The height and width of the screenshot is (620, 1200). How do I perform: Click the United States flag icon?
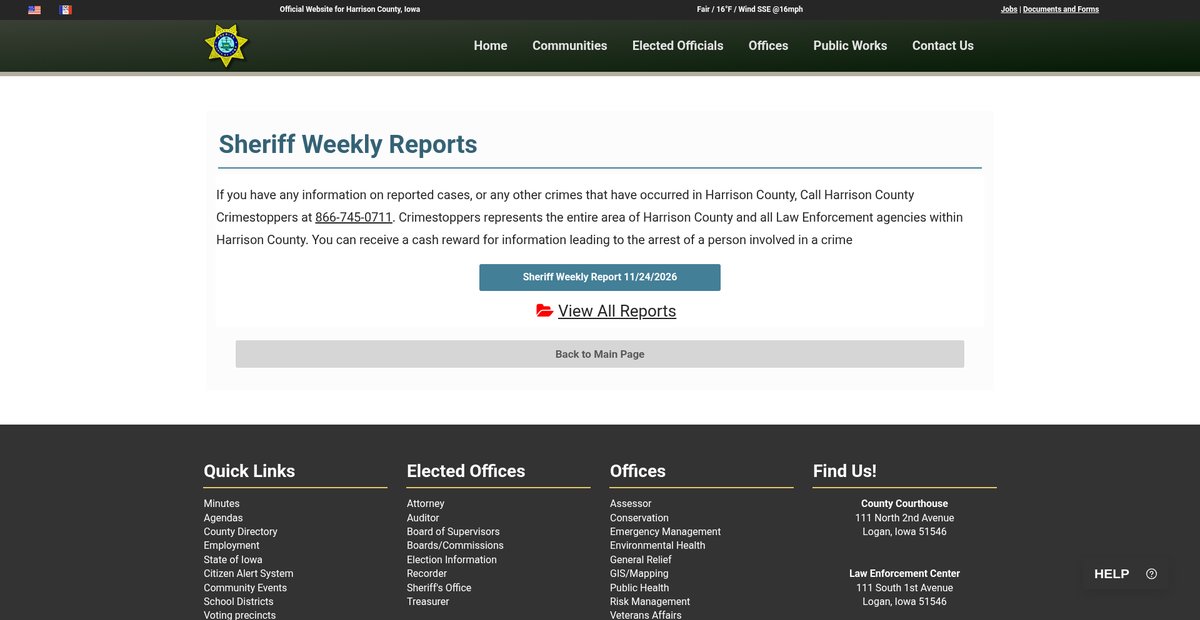point(35,10)
